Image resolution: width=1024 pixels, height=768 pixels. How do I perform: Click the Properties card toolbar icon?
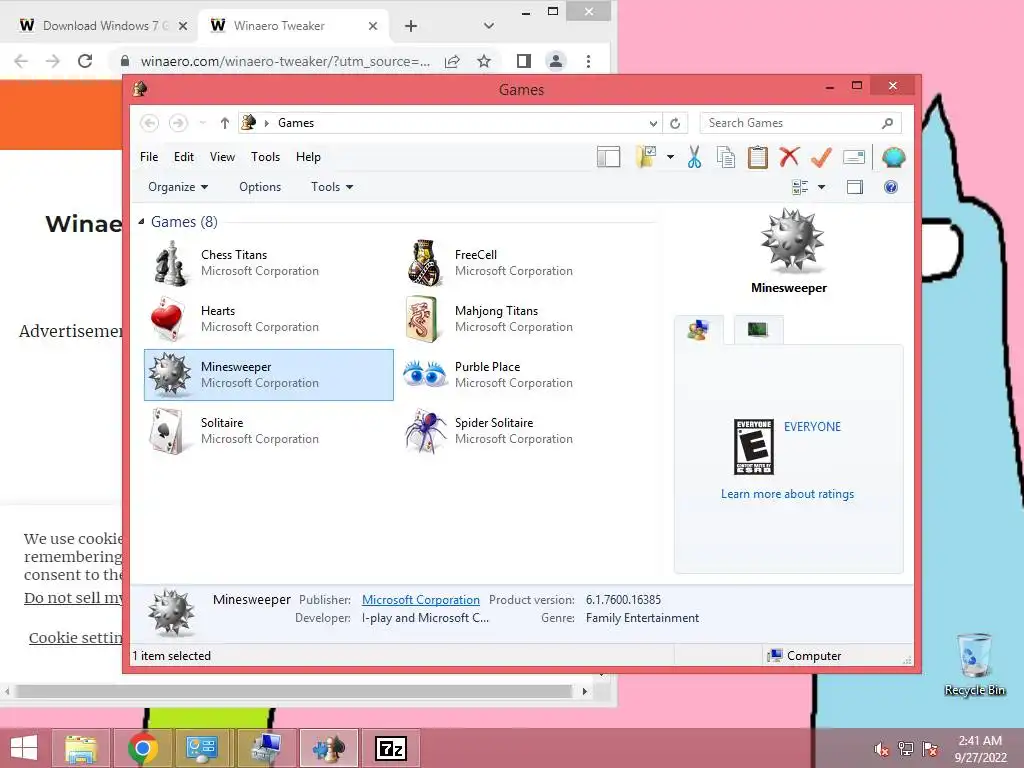pyautogui.click(x=854, y=157)
